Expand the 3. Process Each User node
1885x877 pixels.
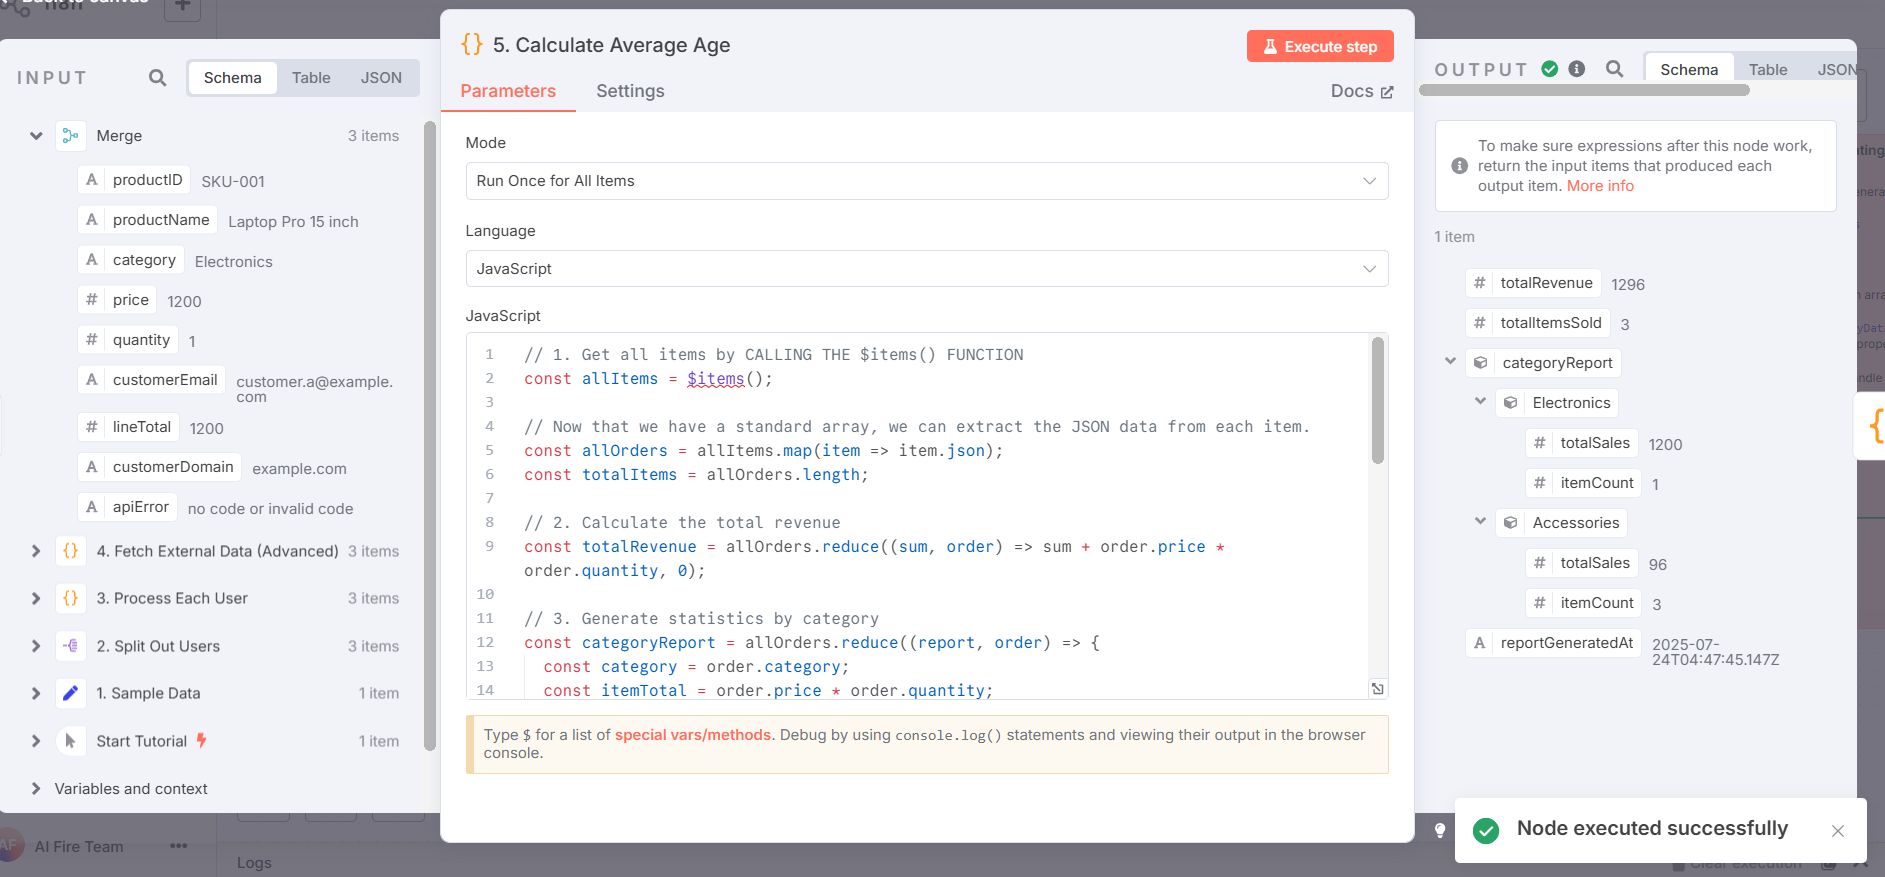coord(36,597)
